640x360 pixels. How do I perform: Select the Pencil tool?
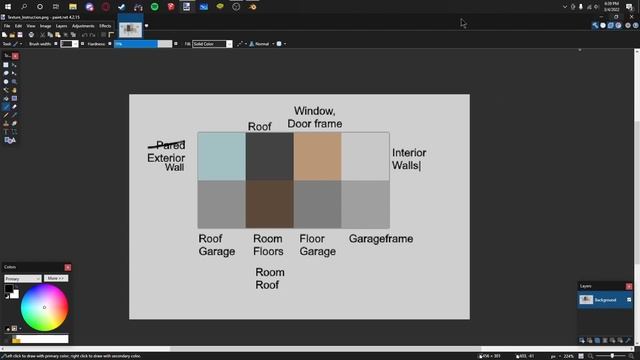click(6, 115)
